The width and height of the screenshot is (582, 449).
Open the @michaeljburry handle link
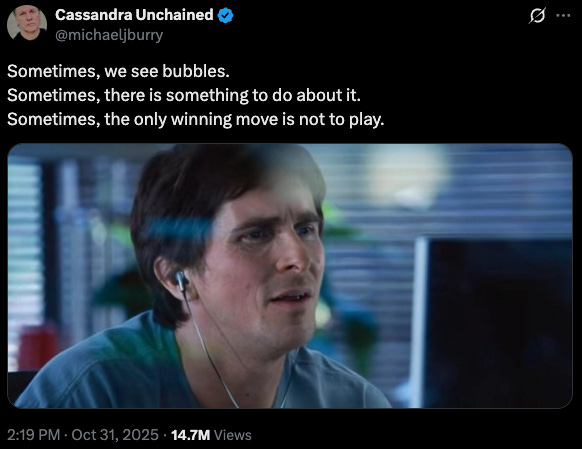109,35
